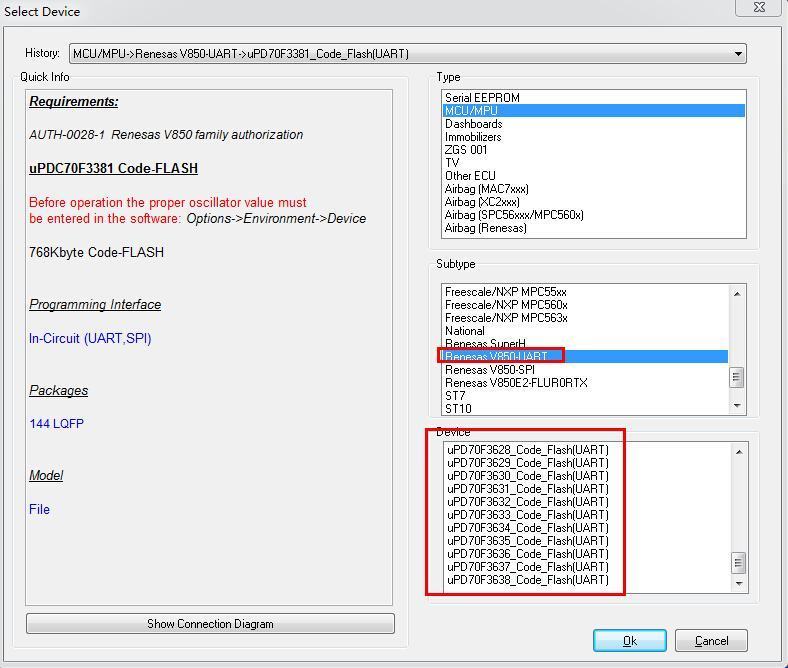Screen dimensions: 788x668
Task: Confirm selection with Ok button
Action: tap(630, 641)
